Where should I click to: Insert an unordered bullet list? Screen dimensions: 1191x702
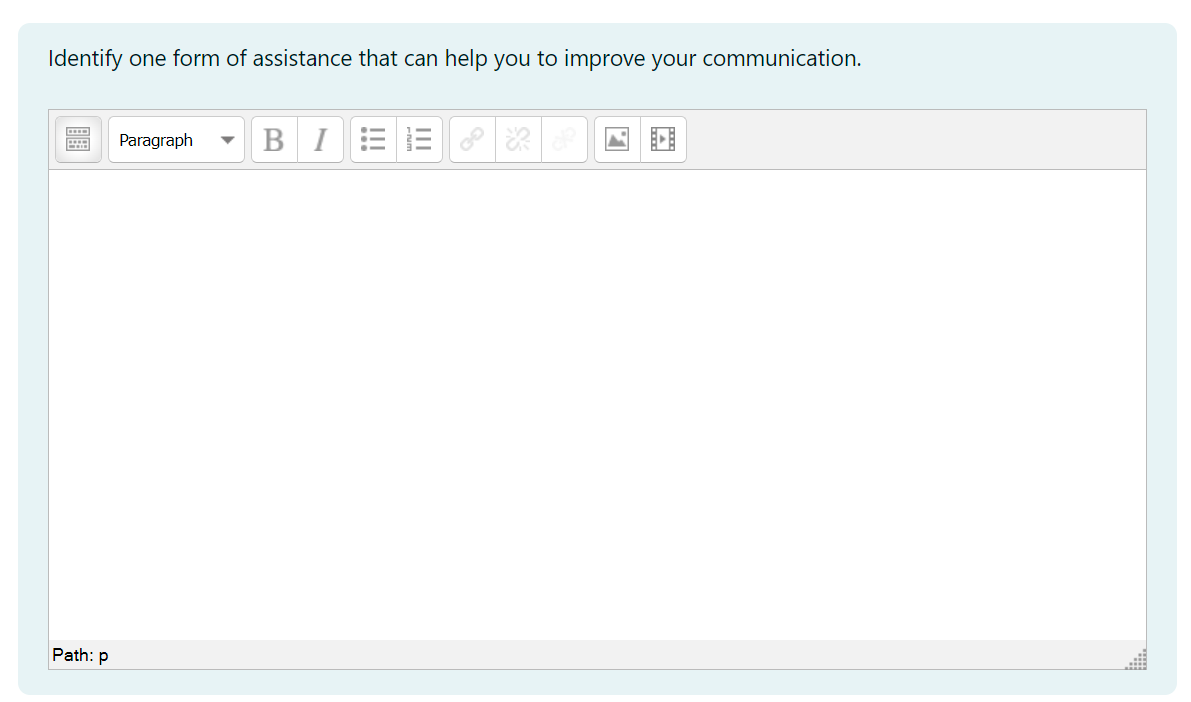point(372,139)
